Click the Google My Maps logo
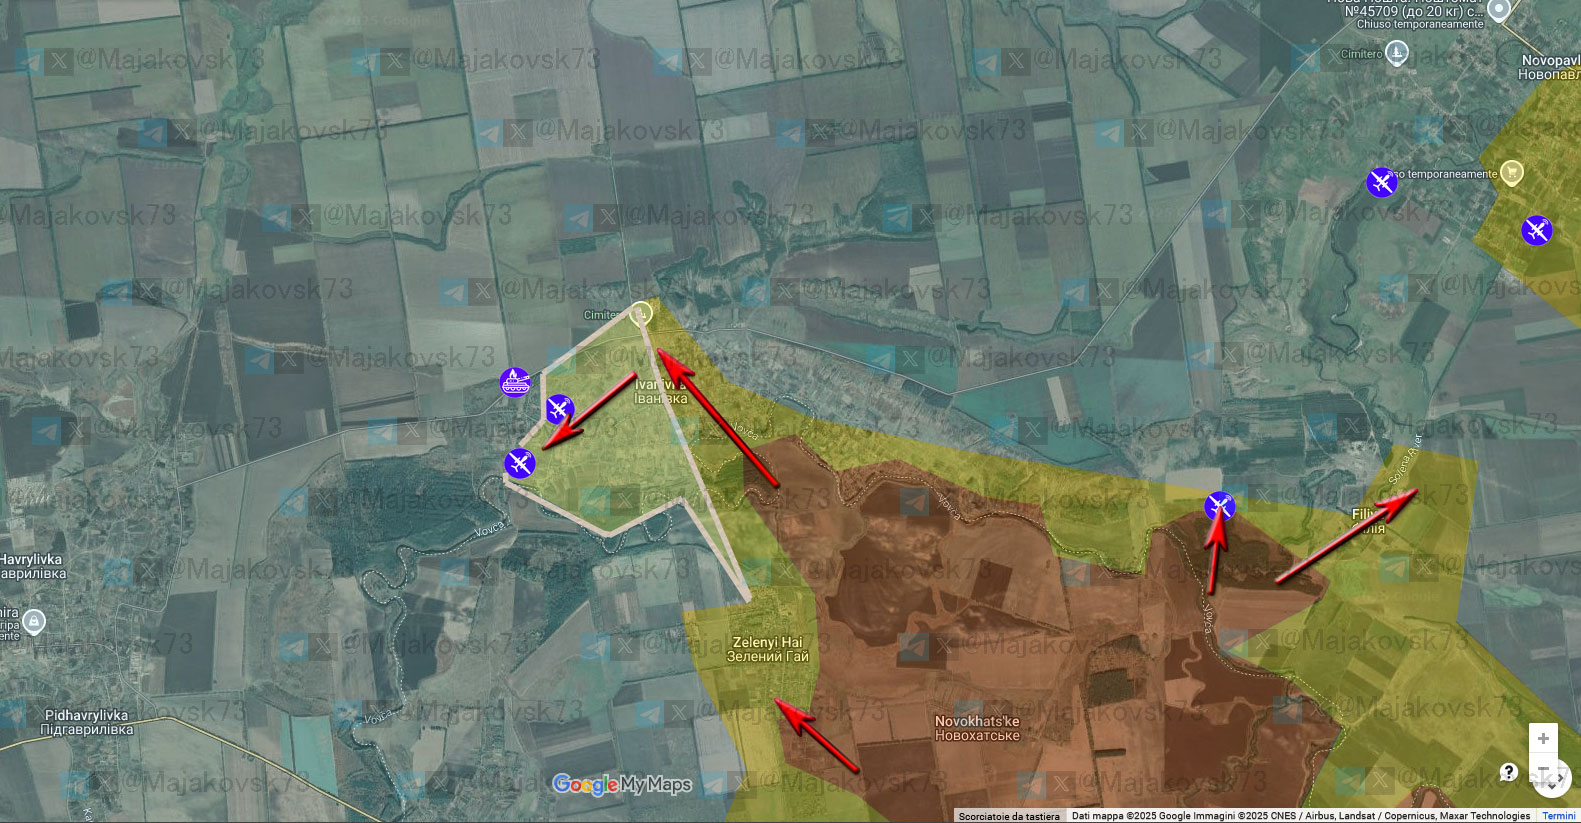This screenshot has width=1581, height=823. tap(622, 785)
